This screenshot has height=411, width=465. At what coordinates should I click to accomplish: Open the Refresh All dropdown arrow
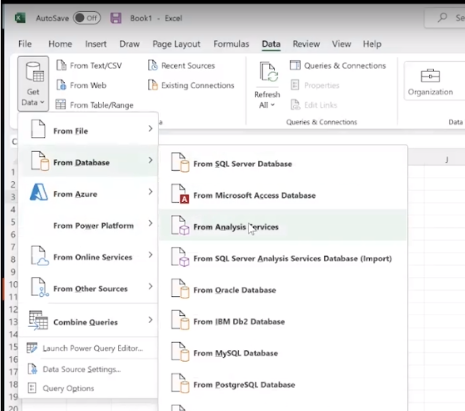pyautogui.click(x=273, y=105)
